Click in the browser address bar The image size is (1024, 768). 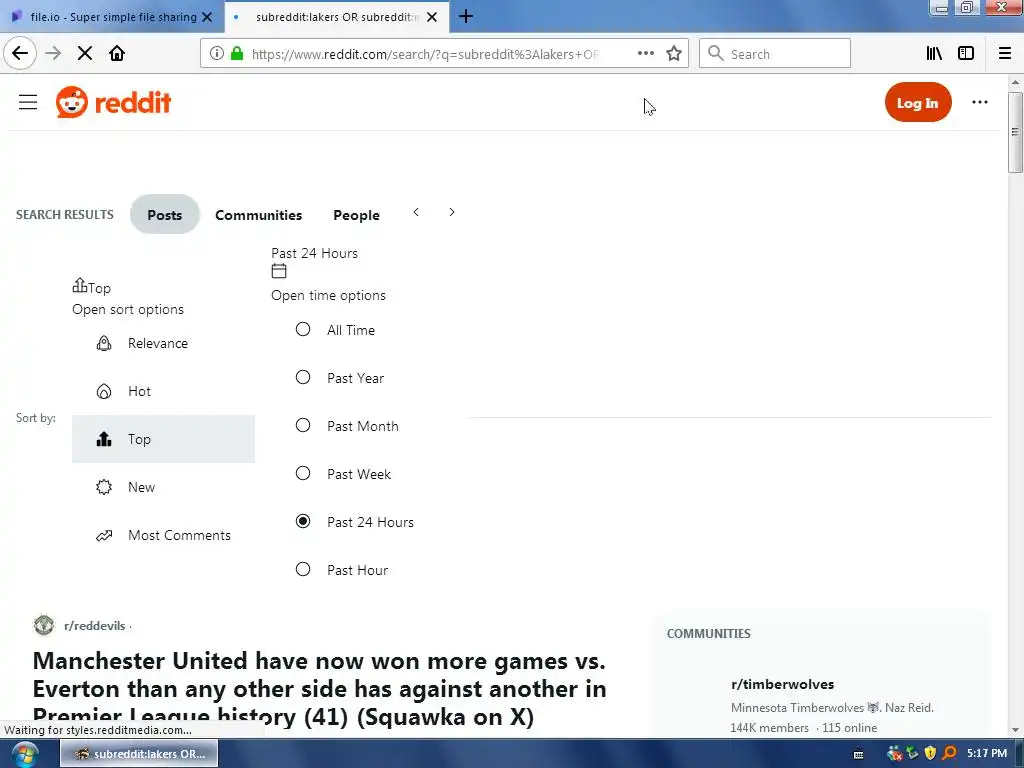(424, 54)
